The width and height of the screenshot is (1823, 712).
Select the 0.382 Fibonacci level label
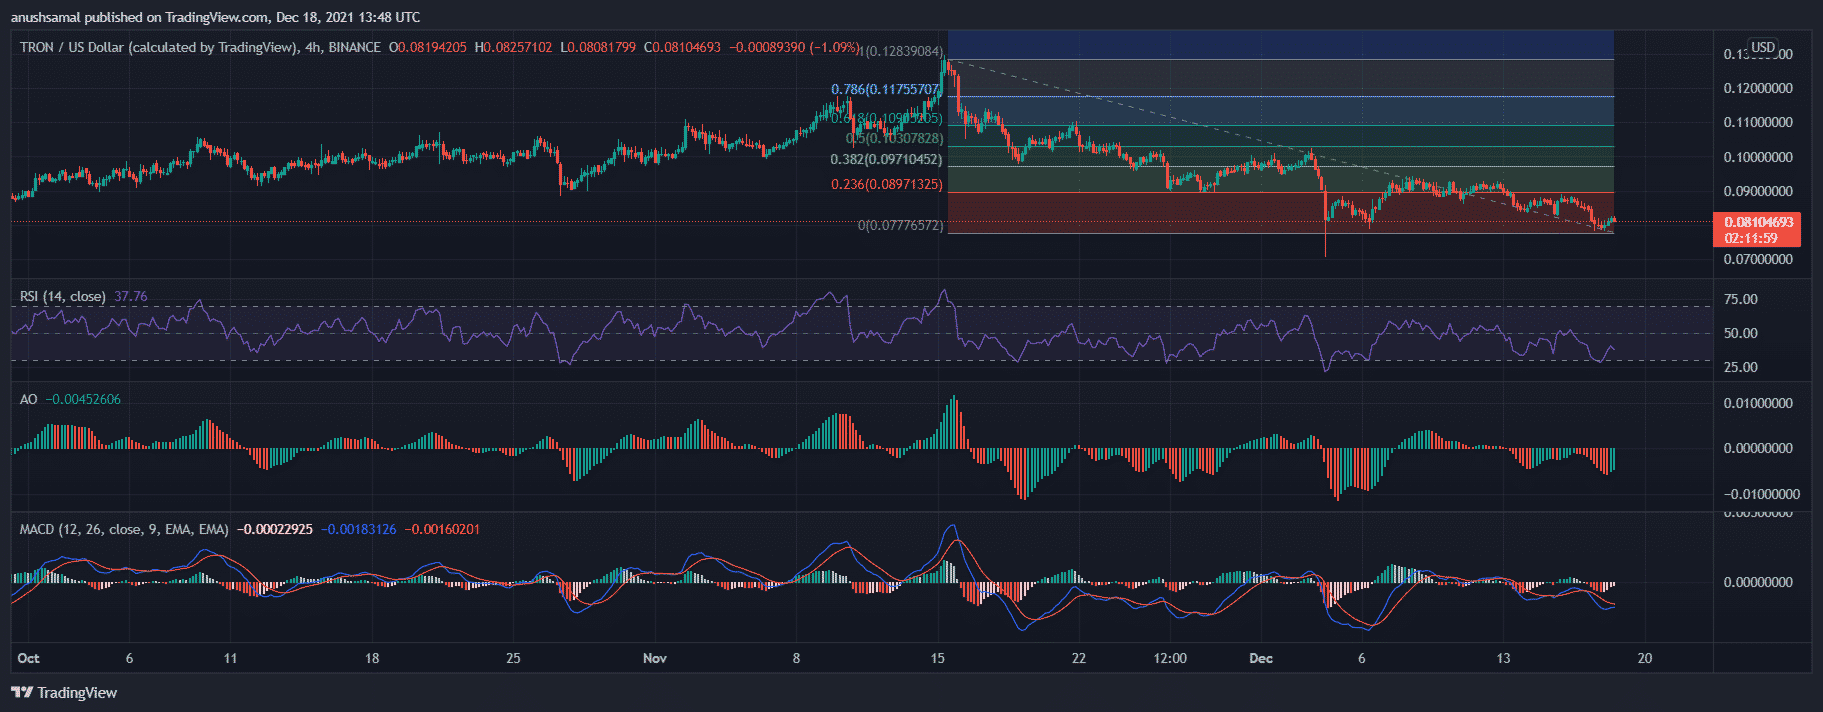tap(885, 159)
